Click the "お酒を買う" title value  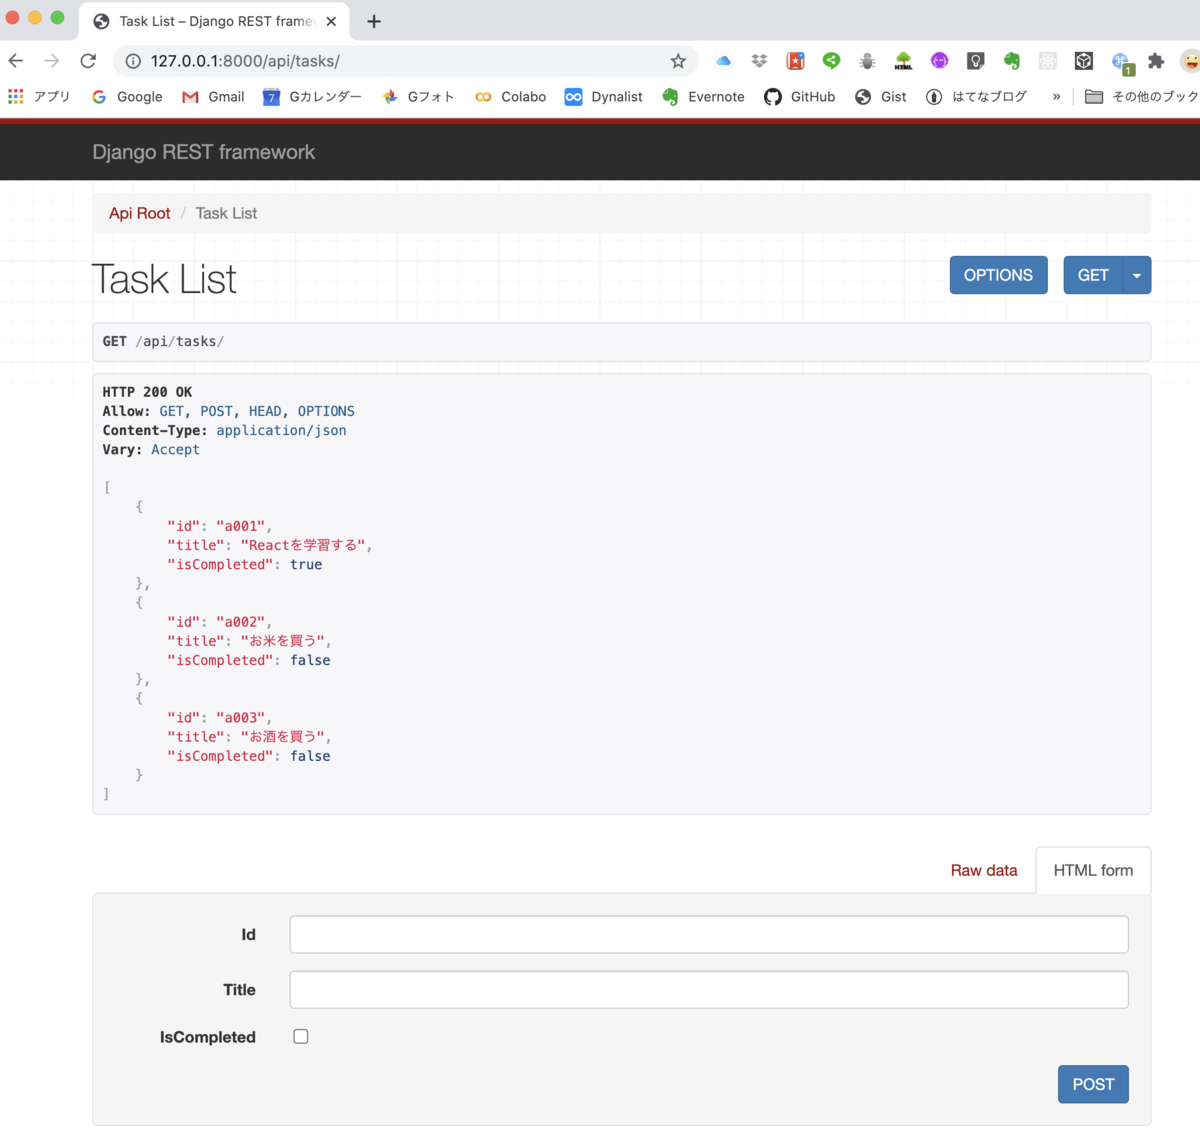pyautogui.click(x=282, y=737)
